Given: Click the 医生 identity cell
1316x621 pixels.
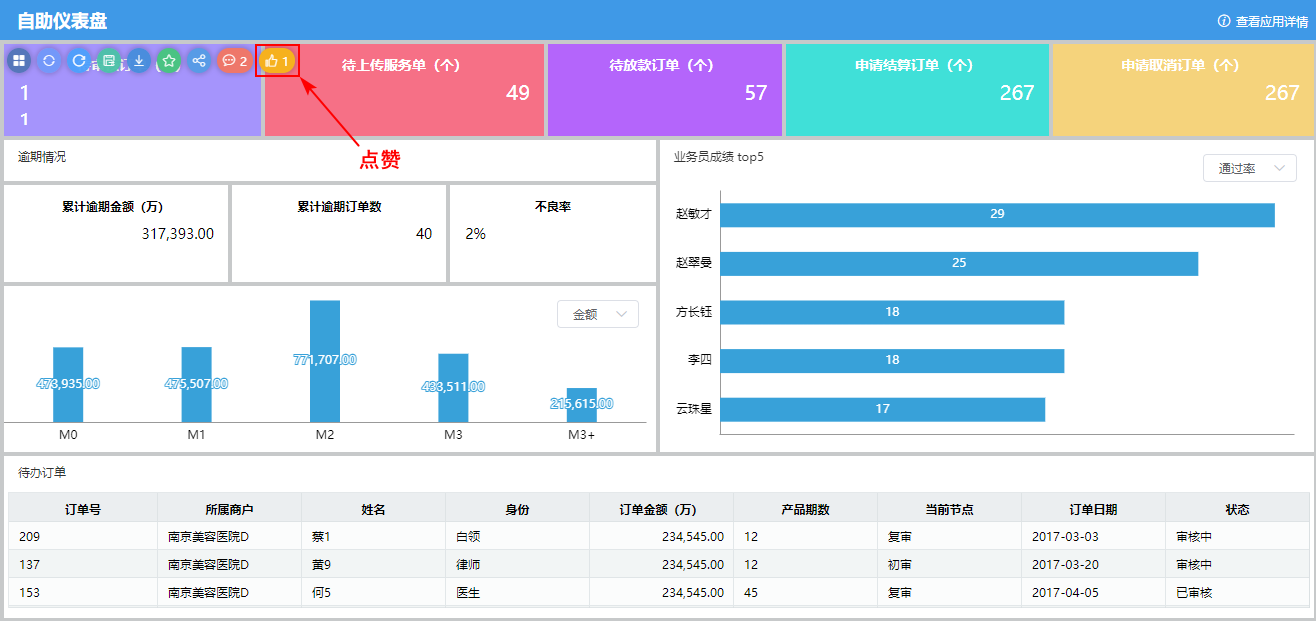Looking at the screenshot, I should click(x=517, y=592).
